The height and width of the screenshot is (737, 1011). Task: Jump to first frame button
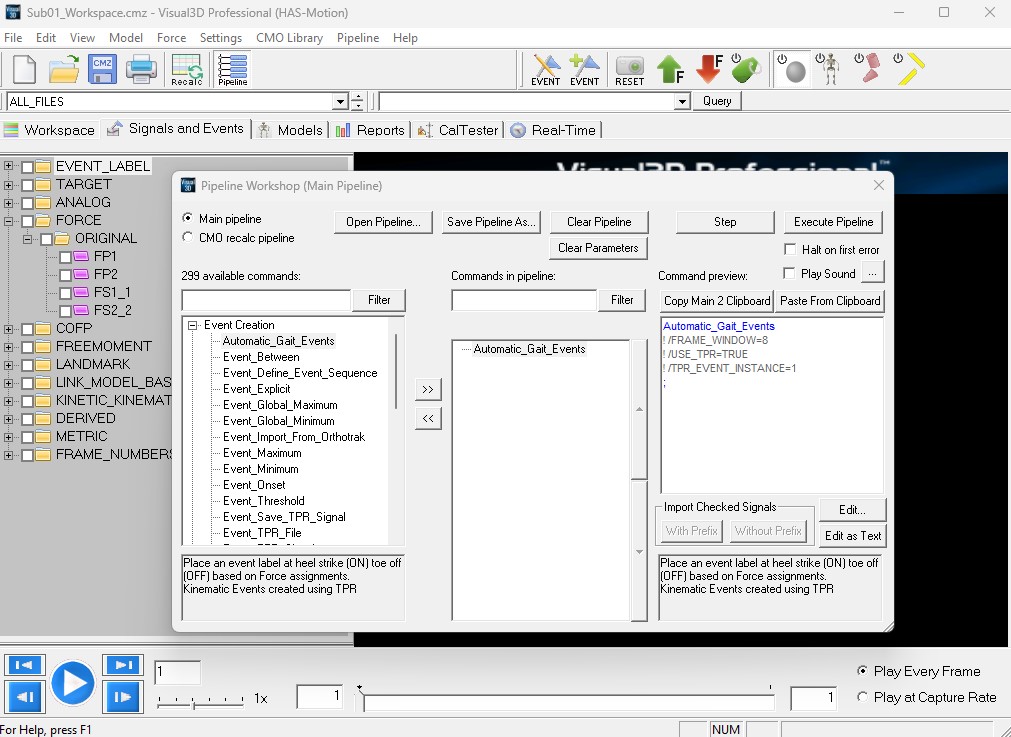point(25,665)
